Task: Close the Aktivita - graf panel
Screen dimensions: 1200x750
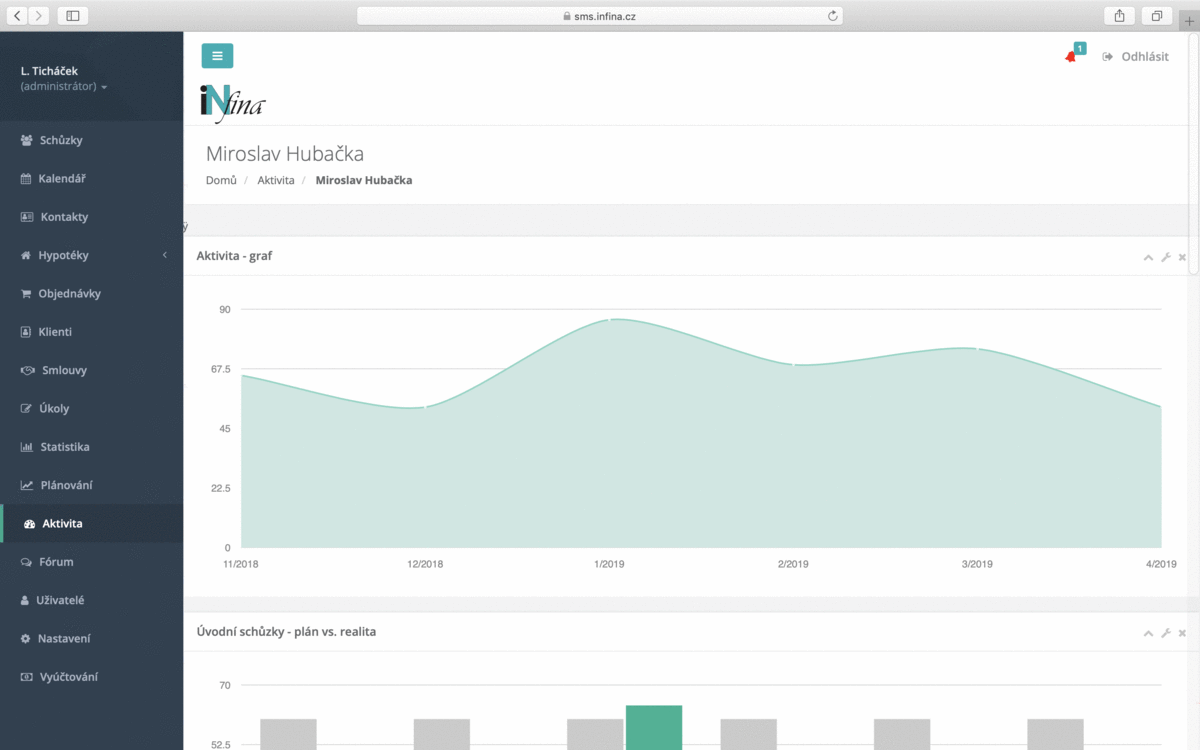Action: click(1182, 257)
